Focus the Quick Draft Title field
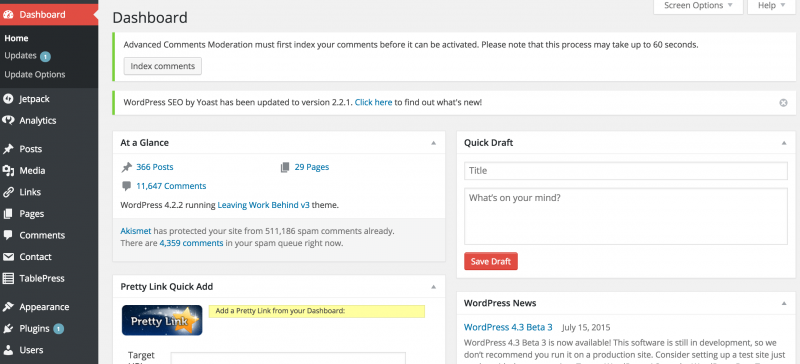The image size is (800, 364). 626,171
